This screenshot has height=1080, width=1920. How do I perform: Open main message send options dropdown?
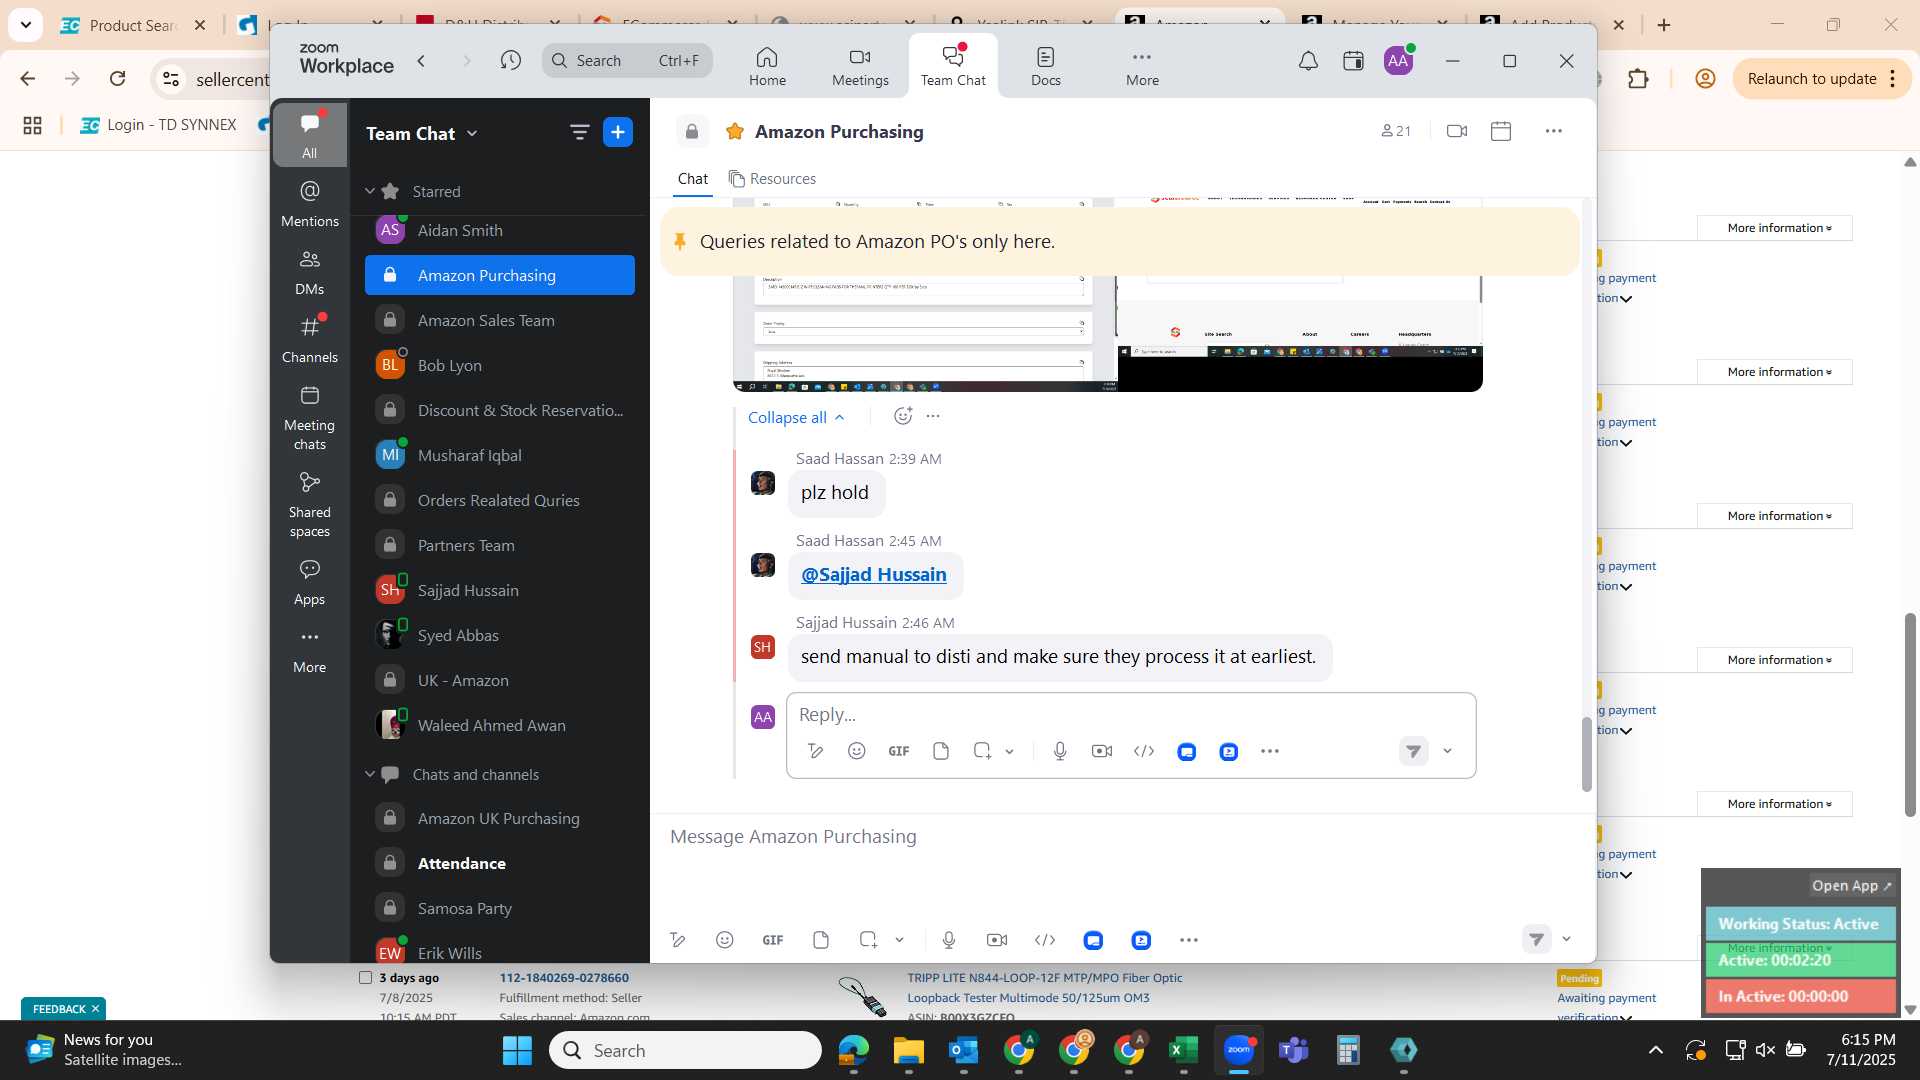tap(1567, 939)
